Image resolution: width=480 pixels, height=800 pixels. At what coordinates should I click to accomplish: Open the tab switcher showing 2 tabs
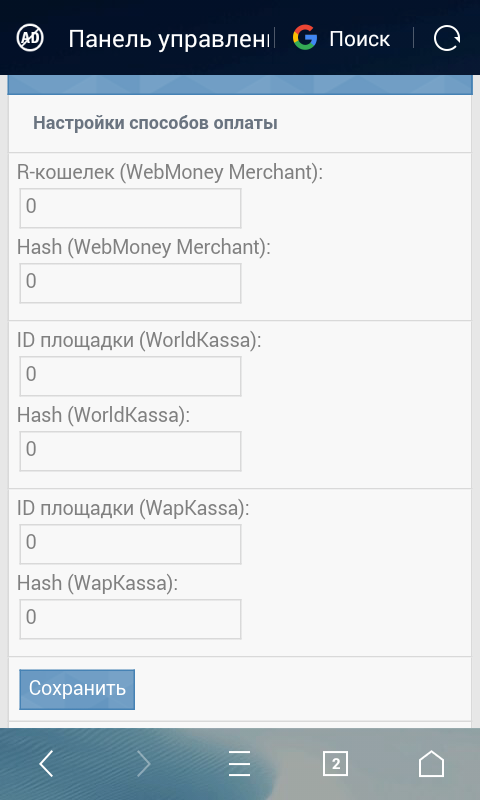click(336, 764)
